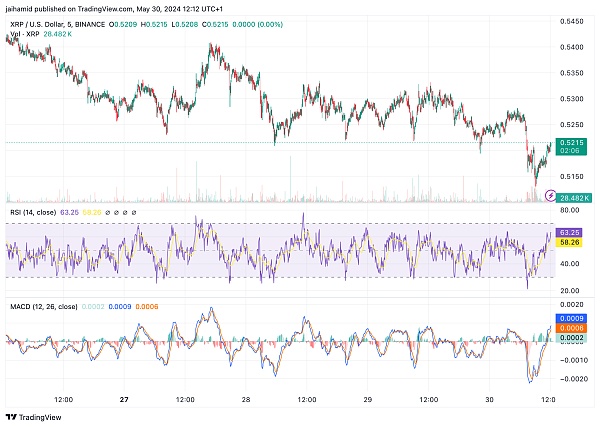Viewport: 600px width, 427px height.
Task: Click the teal 0.0002 MACD histogram axis label
Action: click(x=572, y=339)
